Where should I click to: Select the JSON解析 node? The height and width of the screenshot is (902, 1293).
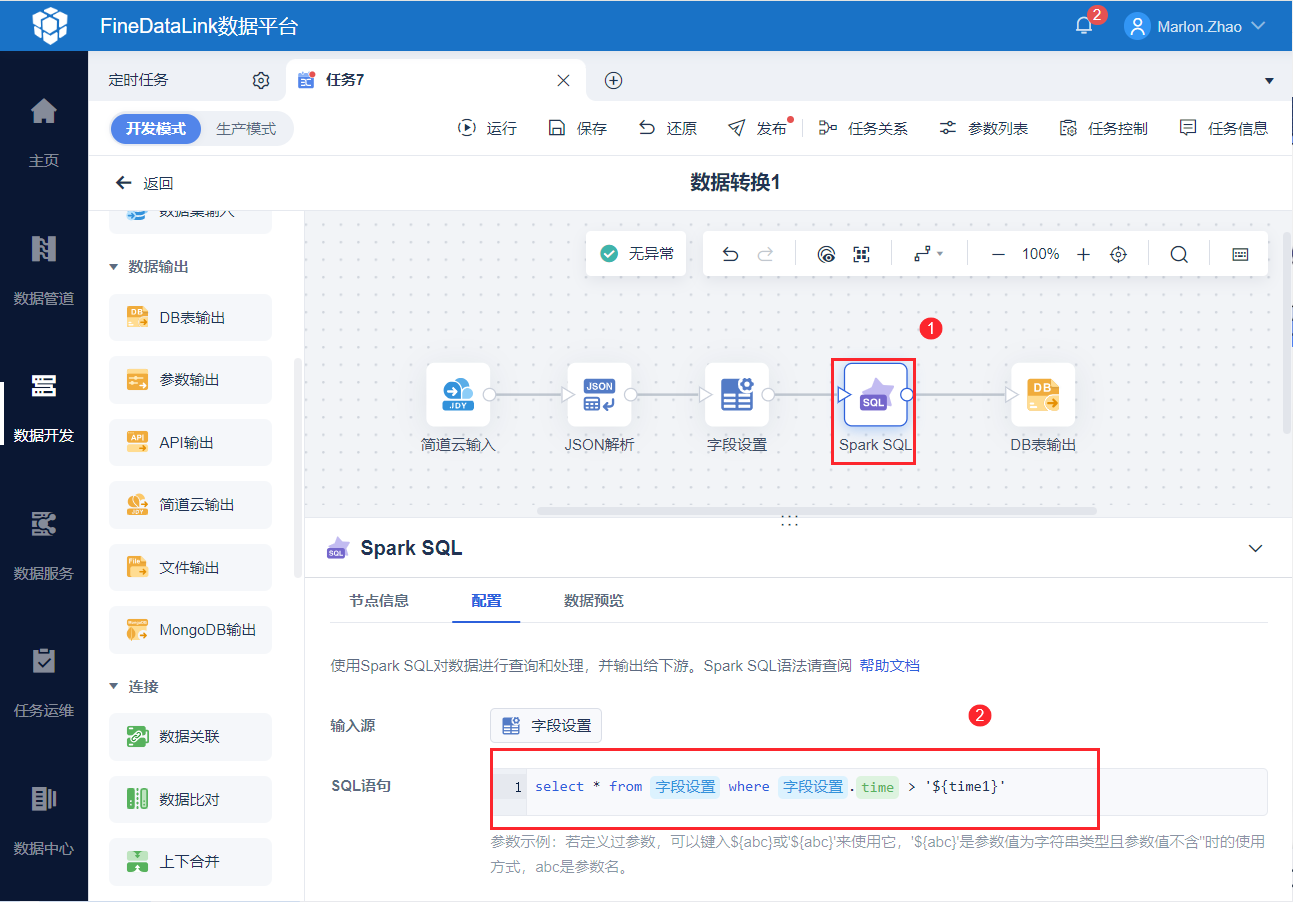(599, 395)
